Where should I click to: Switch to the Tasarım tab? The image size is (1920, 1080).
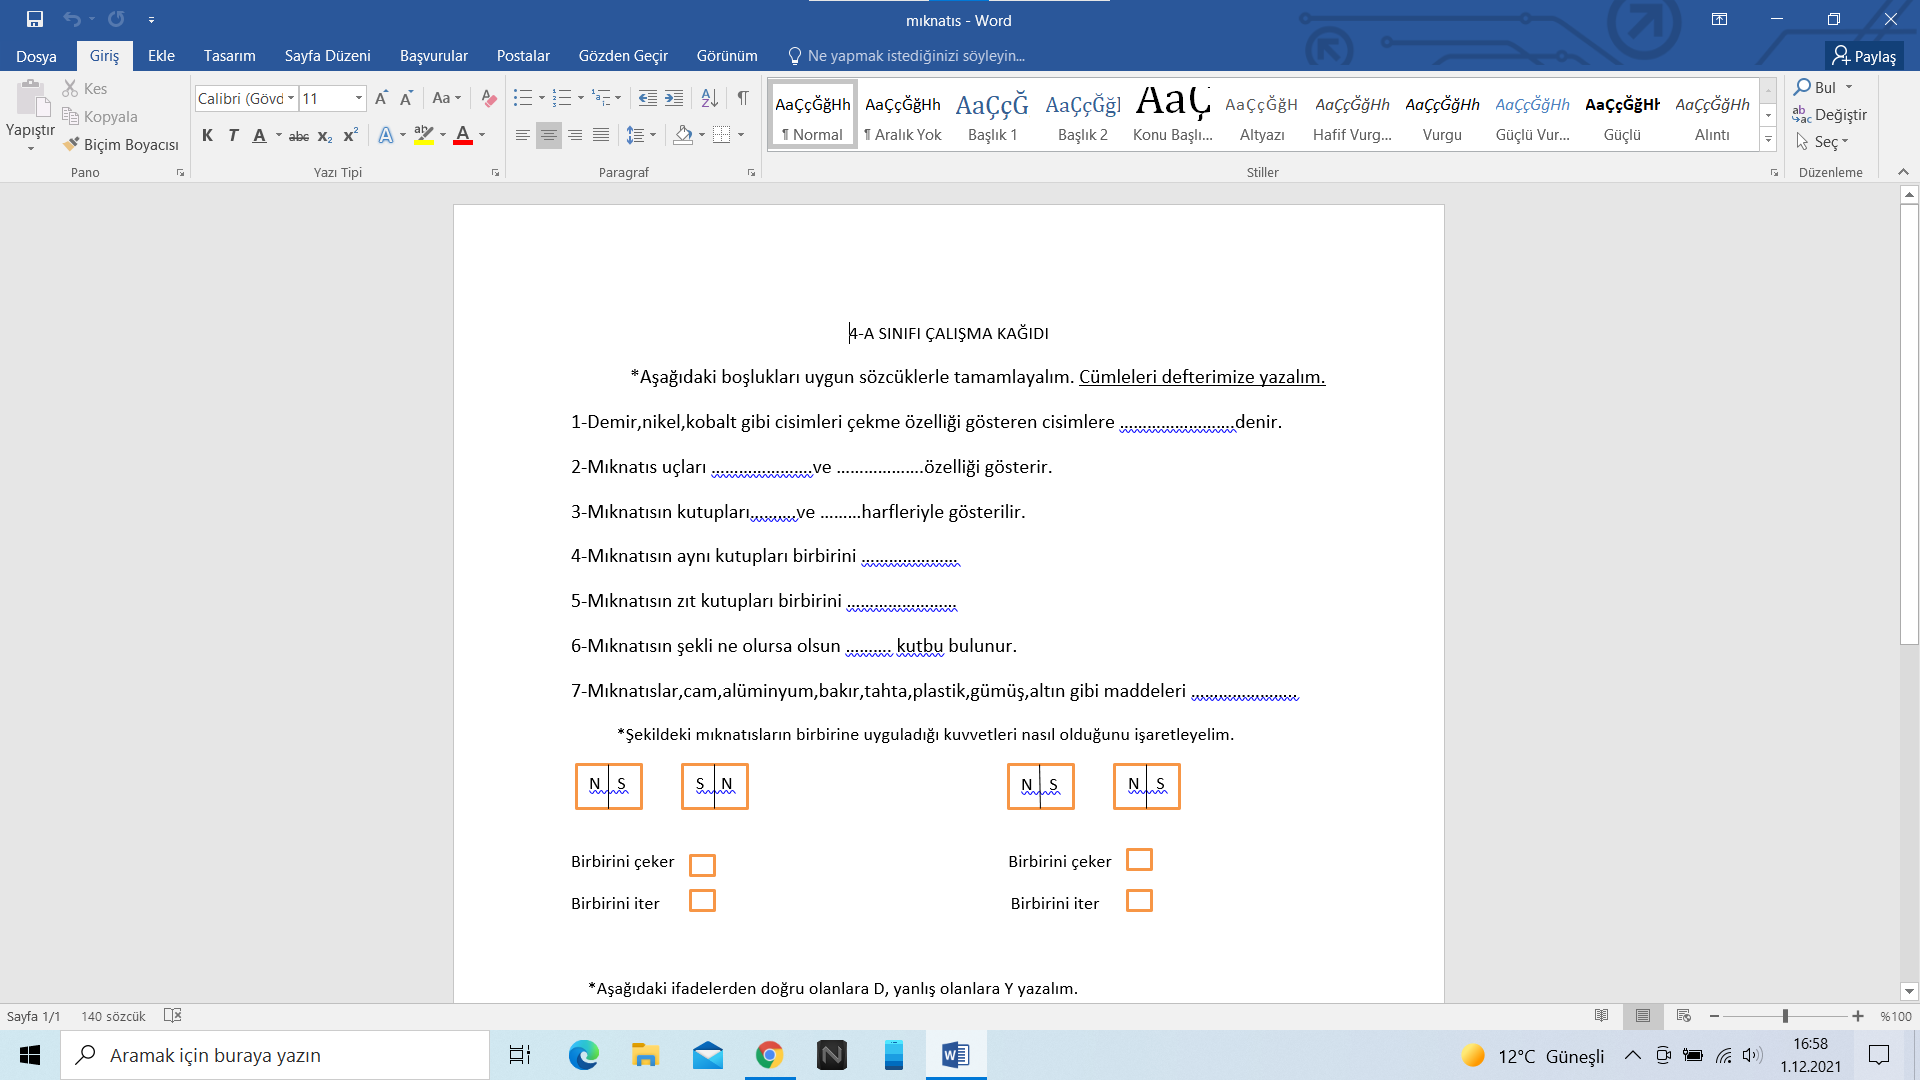click(x=229, y=56)
